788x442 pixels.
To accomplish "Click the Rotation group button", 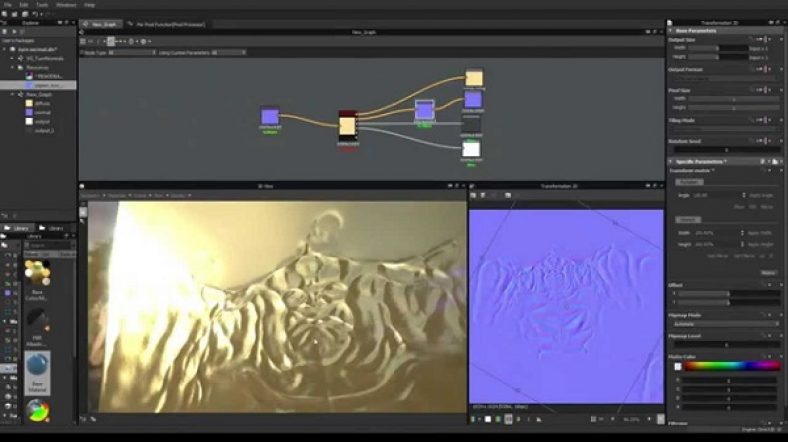I will click(x=688, y=182).
